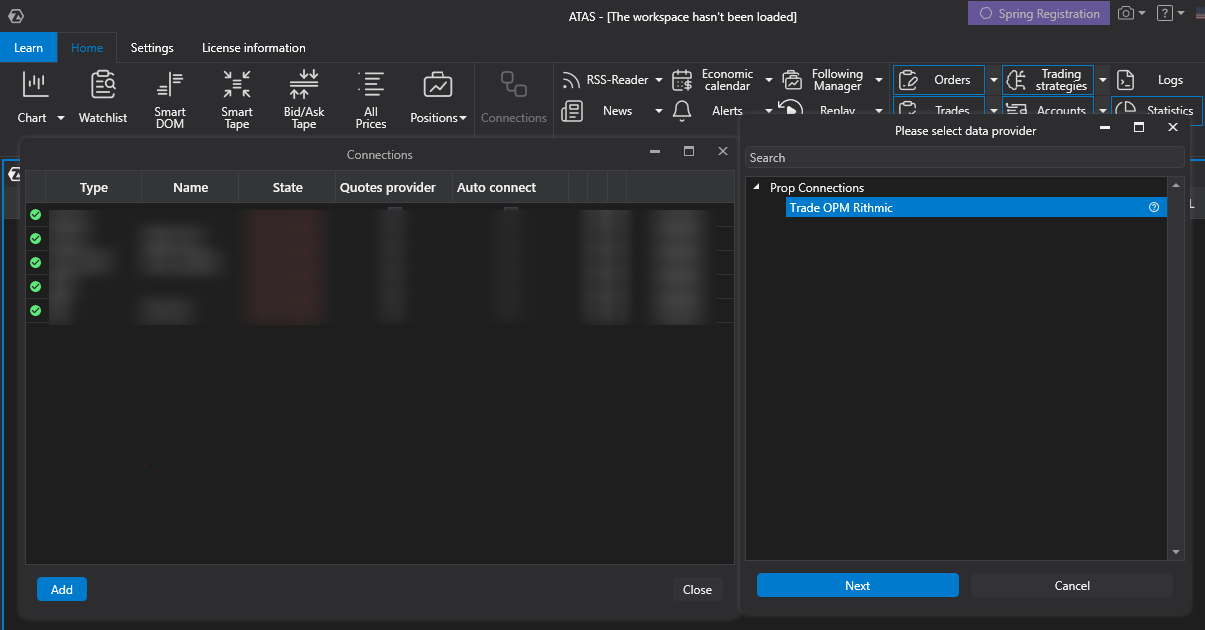Open the Smart DOM tool
The width and height of the screenshot is (1205, 630).
pyautogui.click(x=169, y=95)
